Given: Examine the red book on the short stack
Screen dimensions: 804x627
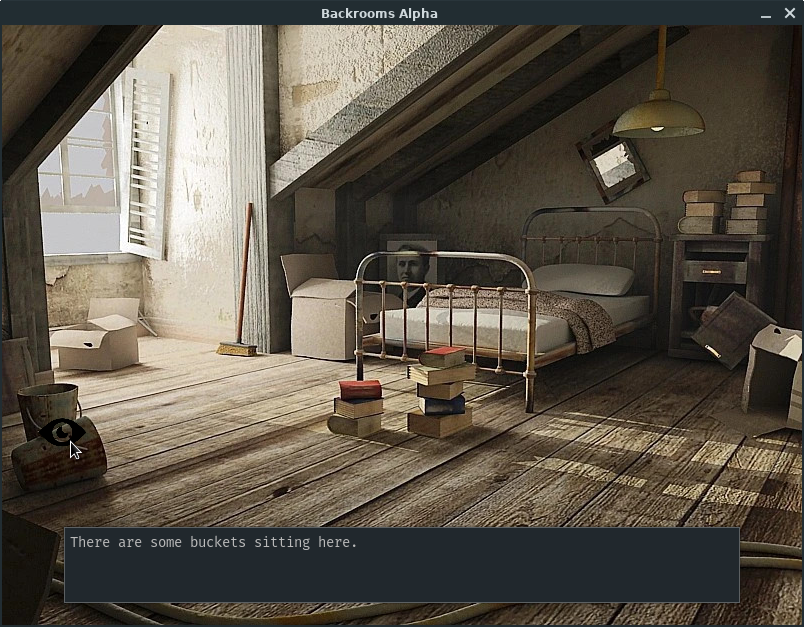Looking at the screenshot, I should coord(360,390).
